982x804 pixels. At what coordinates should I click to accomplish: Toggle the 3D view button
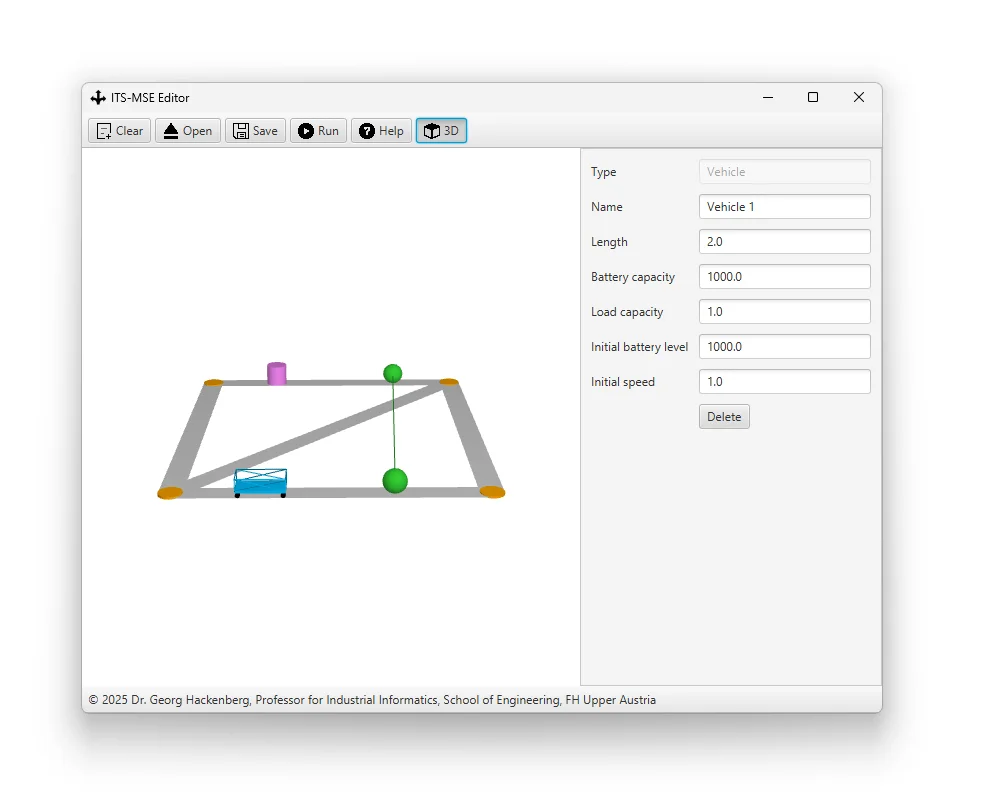click(x=442, y=131)
